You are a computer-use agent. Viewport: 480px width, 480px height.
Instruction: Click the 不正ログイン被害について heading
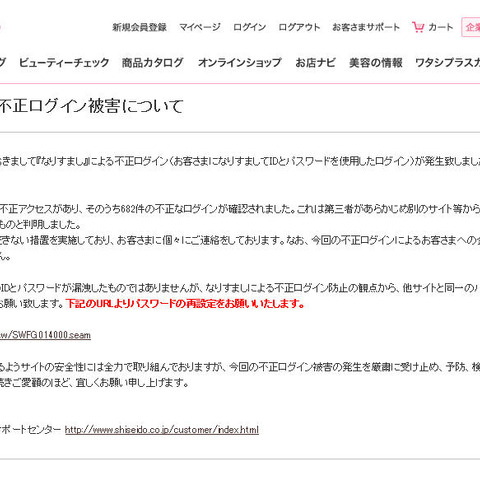tap(91, 106)
